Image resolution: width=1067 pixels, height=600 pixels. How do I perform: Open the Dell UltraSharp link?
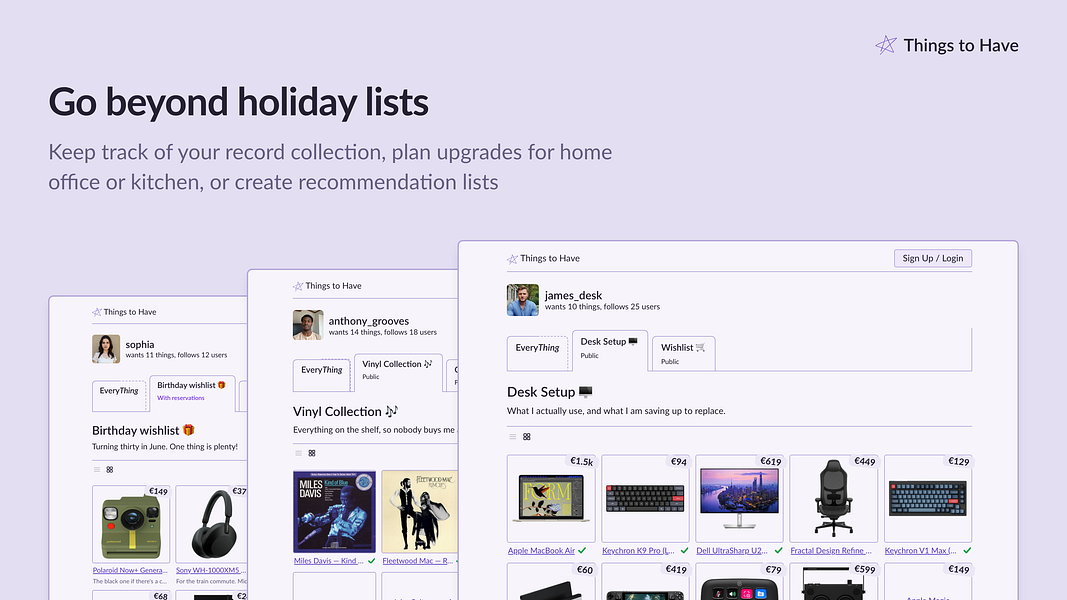[x=732, y=550]
